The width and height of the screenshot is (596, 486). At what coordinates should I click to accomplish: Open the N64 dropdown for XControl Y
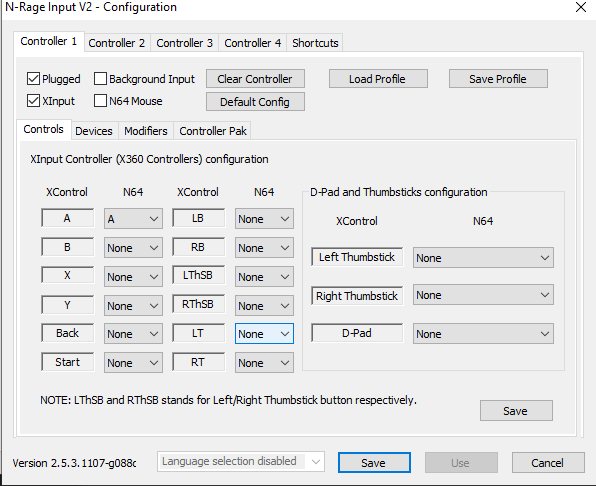click(x=133, y=306)
